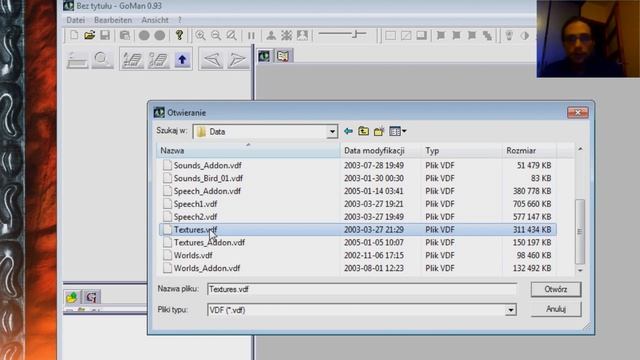Select the file Textures_Addon.vdf
Screen dimensions: 640x360
pyautogui.click(x=209, y=242)
